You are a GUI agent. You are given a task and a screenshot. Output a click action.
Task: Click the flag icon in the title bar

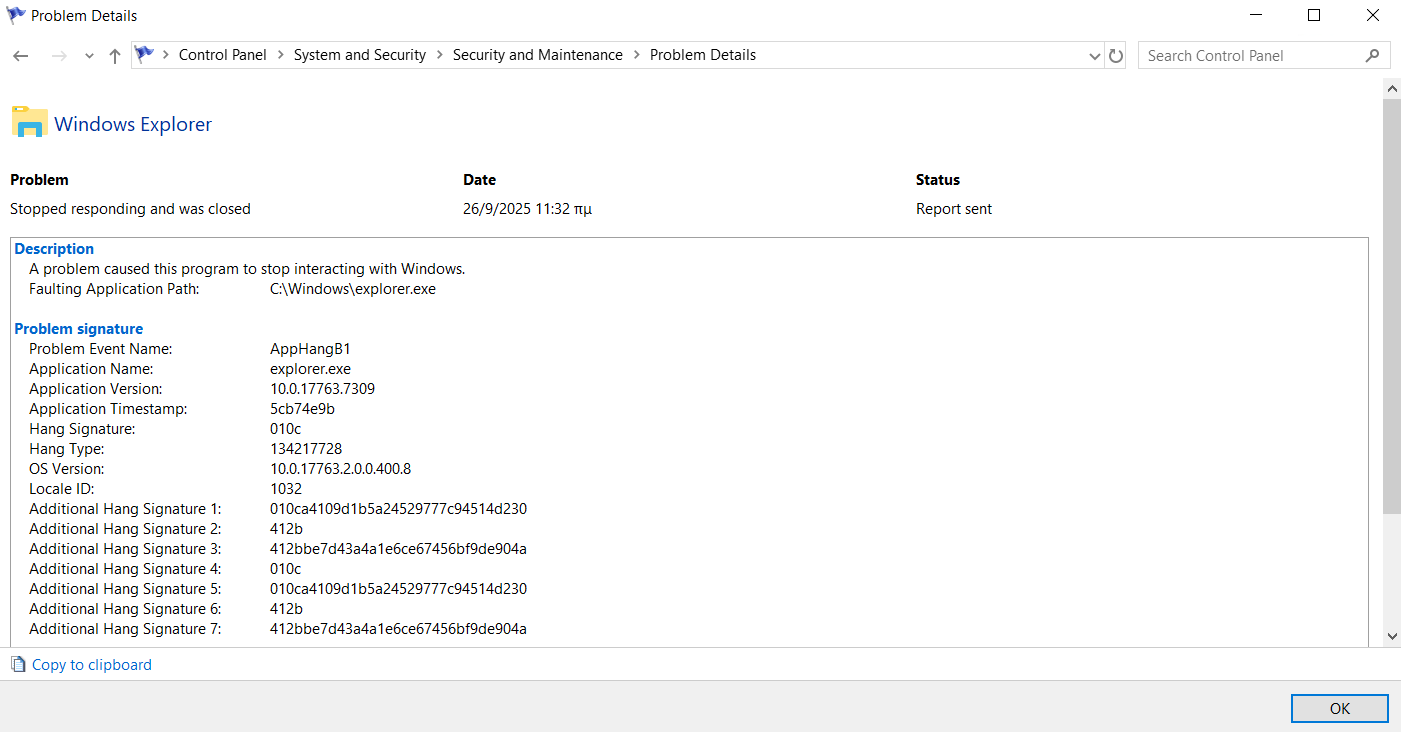click(x=15, y=16)
